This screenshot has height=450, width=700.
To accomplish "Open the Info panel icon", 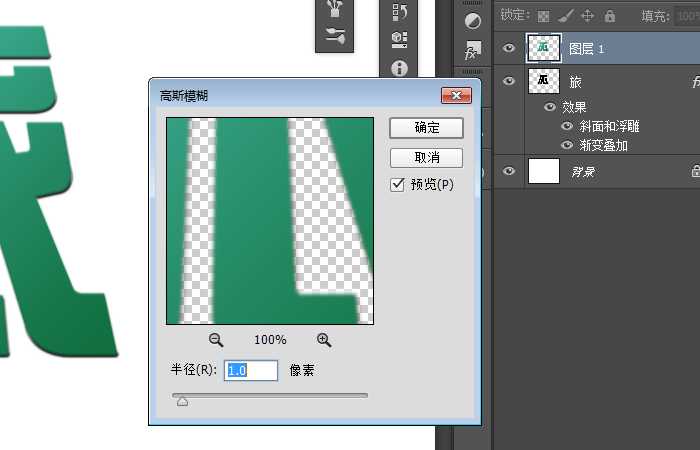I will (x=399, y=68).
